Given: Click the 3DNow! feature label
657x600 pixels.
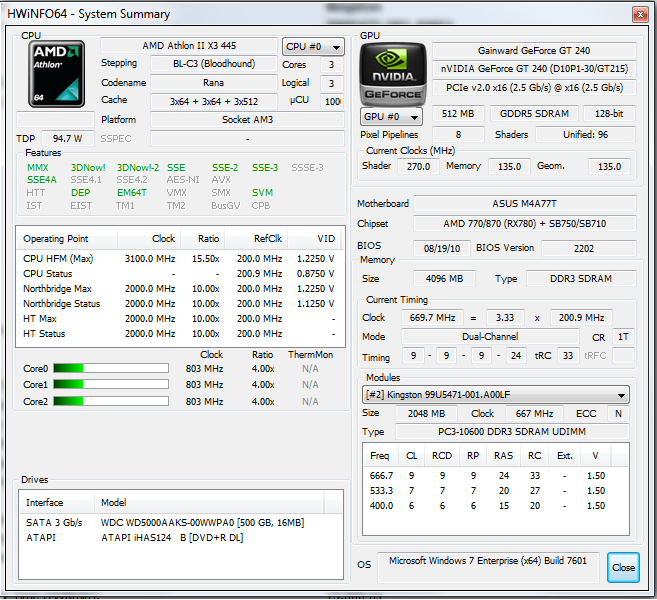Looking at the screenshot, I should (88, 168).
